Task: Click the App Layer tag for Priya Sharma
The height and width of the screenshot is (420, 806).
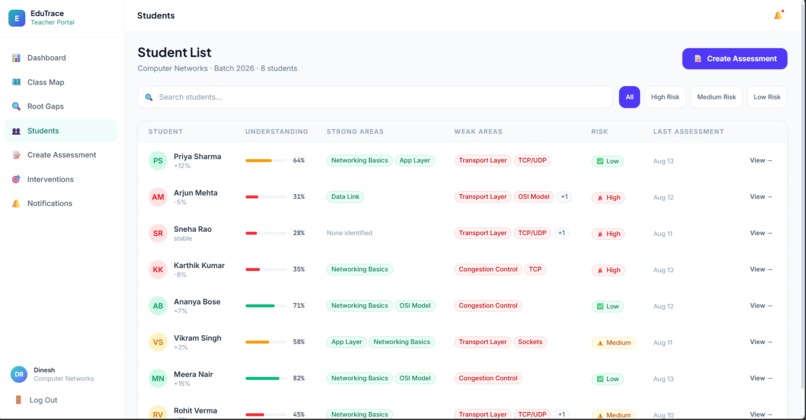Action: point(415,160)
